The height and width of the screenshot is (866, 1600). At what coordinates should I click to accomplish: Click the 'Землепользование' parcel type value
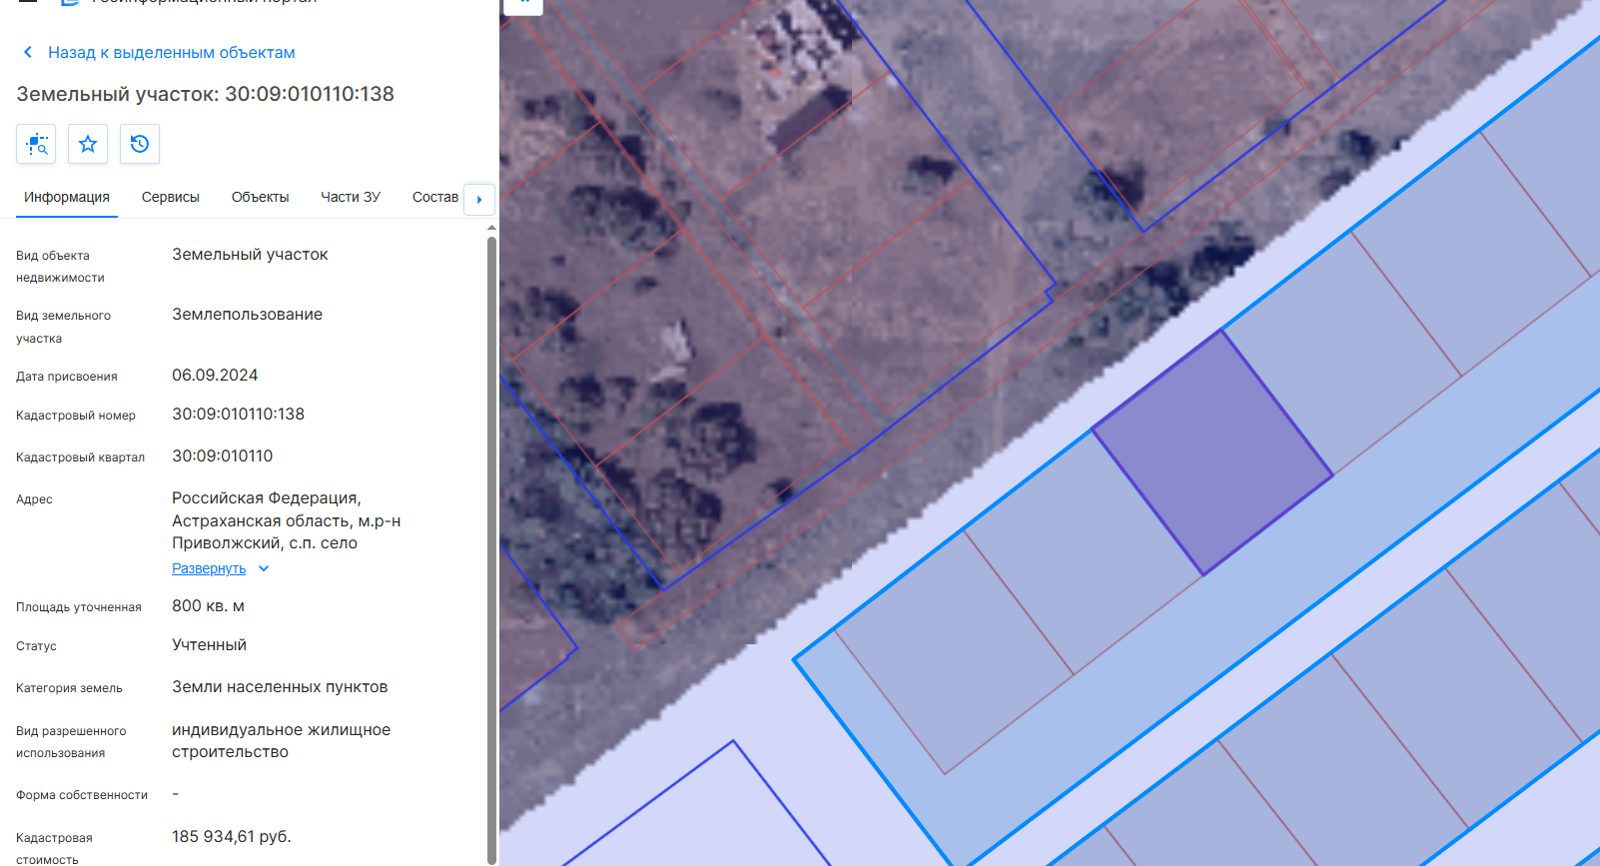(247, 314)
